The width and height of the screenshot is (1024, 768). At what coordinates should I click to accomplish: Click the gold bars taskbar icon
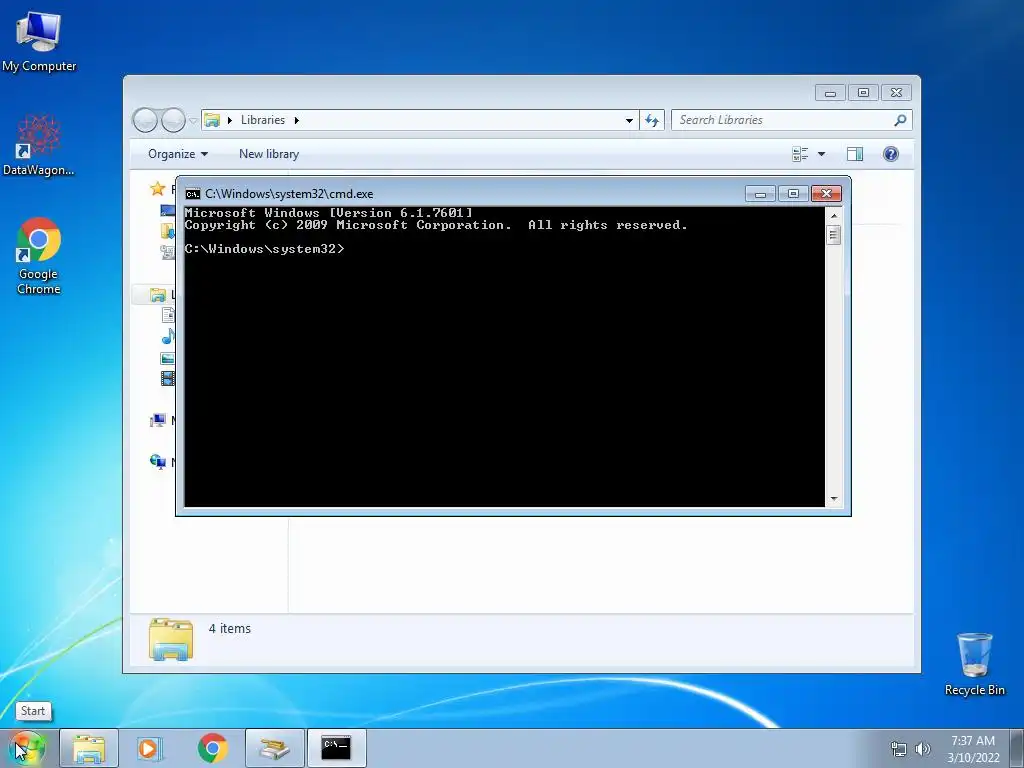[274, 748]
